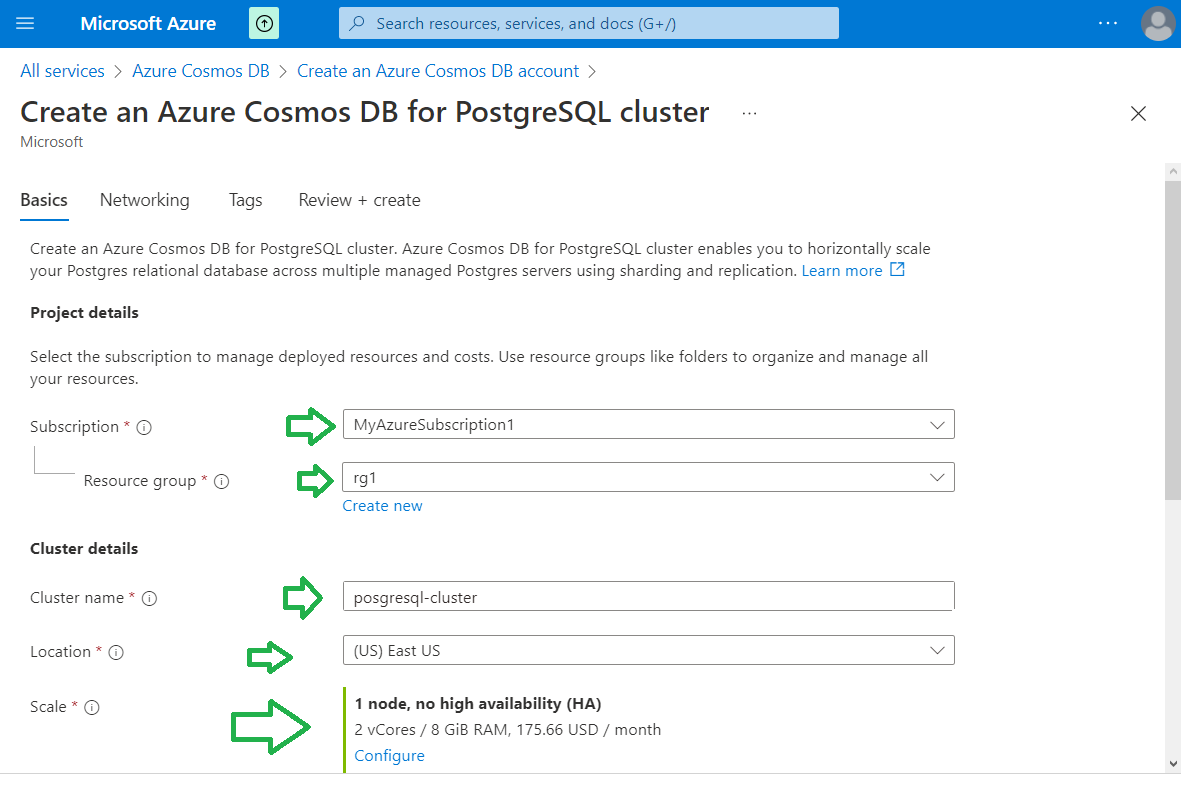Click the All services breadcrumb
Image resolution: width=1181 pixels, height=787 pixels.
[x=63, y=71]
